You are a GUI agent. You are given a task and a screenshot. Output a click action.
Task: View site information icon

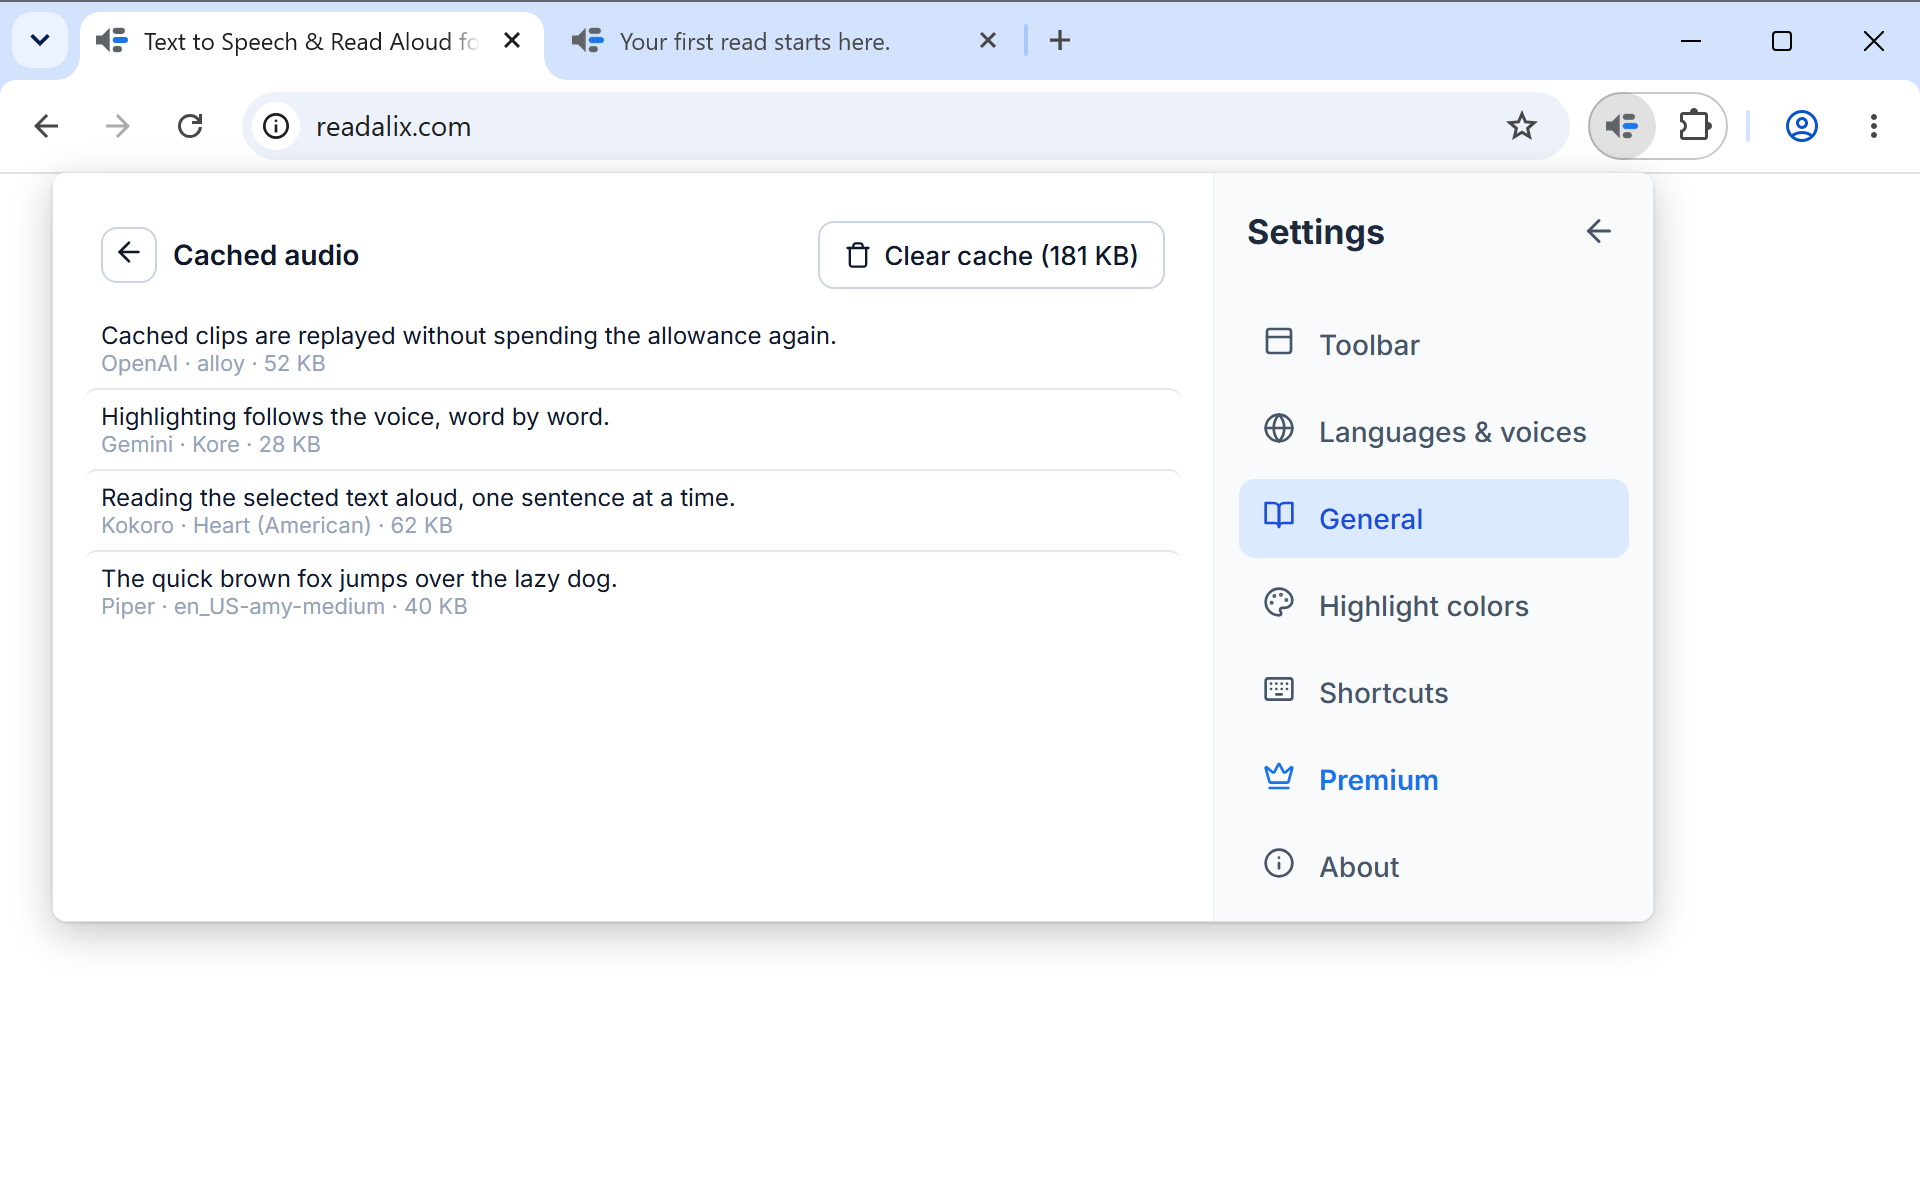coord(276,126)
